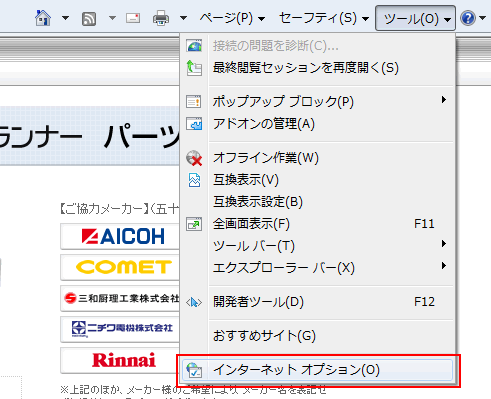Click the AICOH logo banner
The height and width of the screenshot is (399, 491).
point(120,236)
